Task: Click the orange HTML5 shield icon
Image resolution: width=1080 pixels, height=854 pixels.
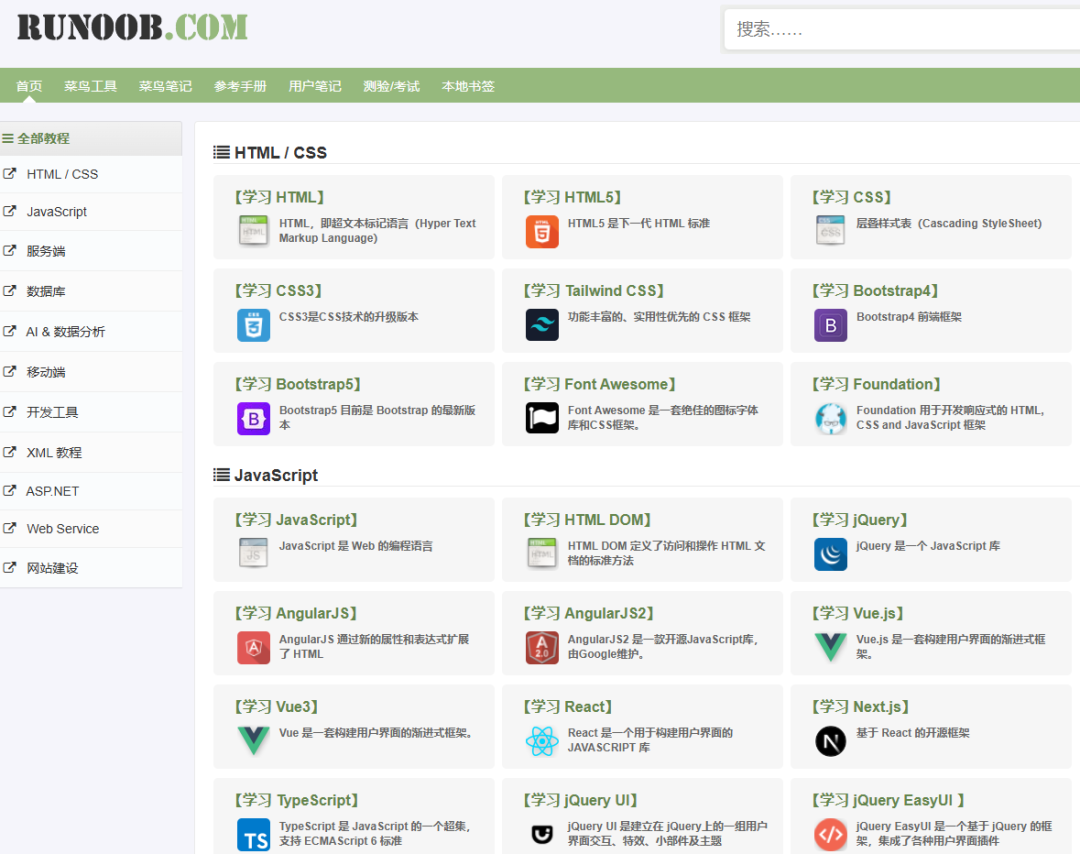Action: 542,231
